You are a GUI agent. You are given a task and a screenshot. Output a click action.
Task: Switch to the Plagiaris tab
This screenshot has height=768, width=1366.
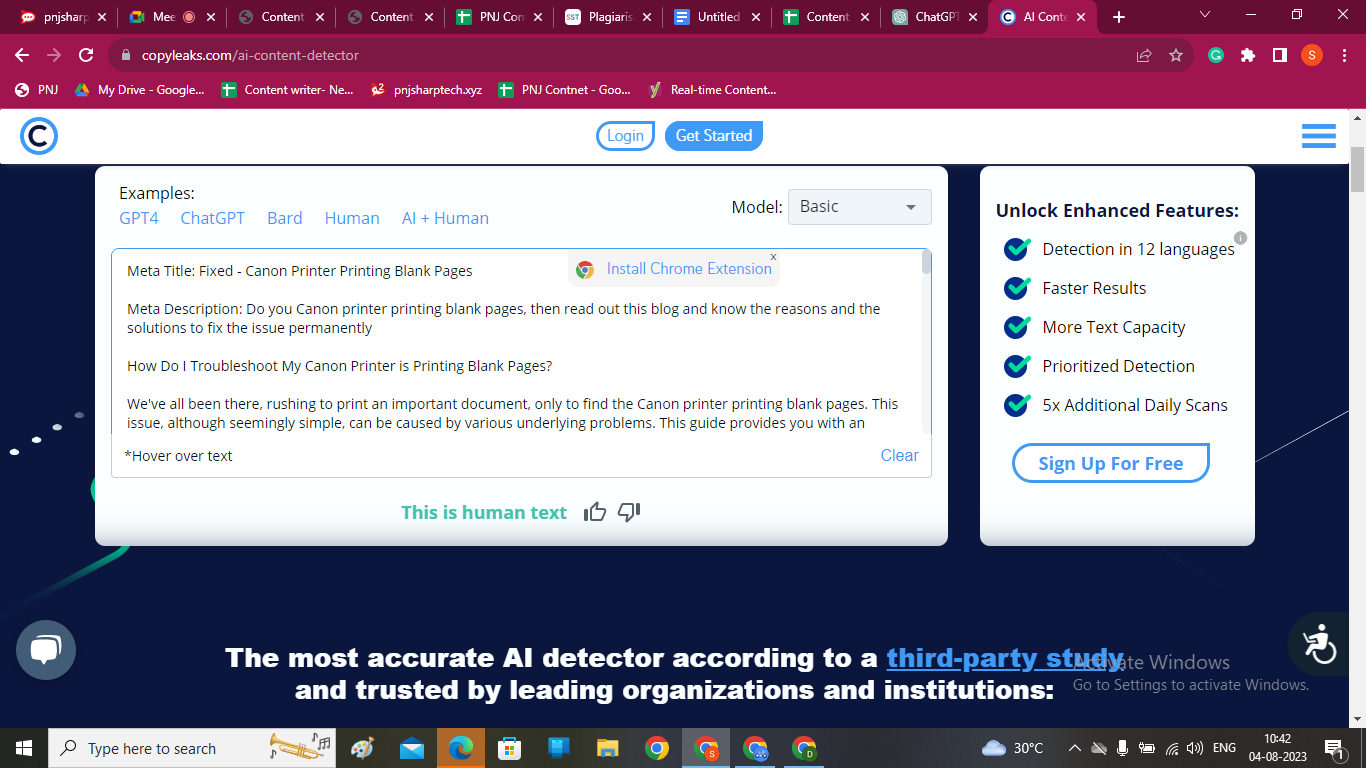pyautogui.click(x=608, y=17)
